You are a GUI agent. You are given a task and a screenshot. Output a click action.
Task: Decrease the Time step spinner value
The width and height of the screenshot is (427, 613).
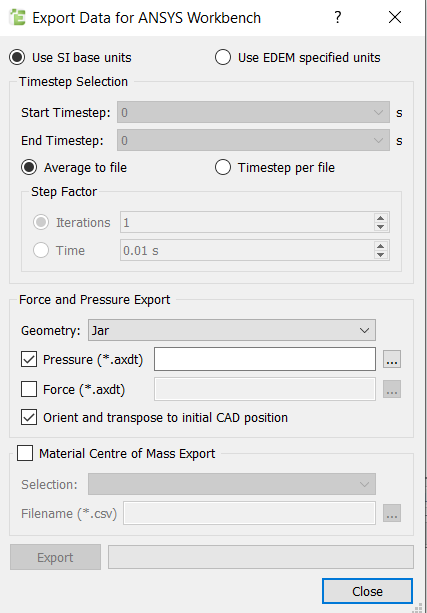(x=381, y=255)
